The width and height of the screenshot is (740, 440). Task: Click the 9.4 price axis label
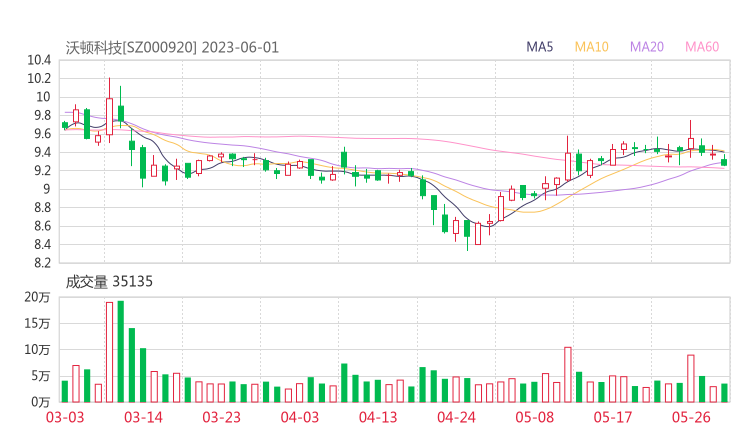pyautogui.click(x=42, y=152)
